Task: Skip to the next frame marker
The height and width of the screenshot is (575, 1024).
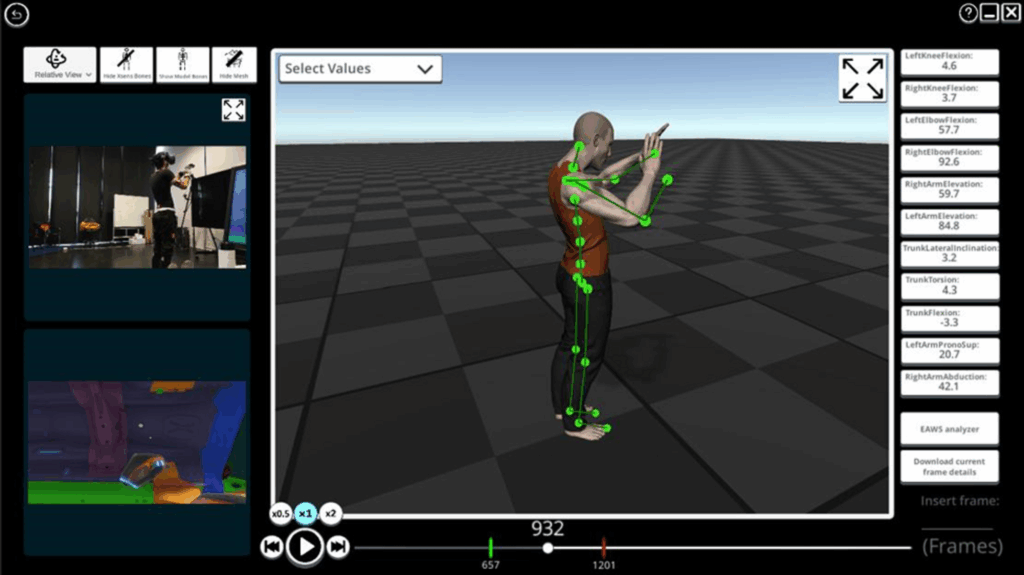Action: coord(338,546)
